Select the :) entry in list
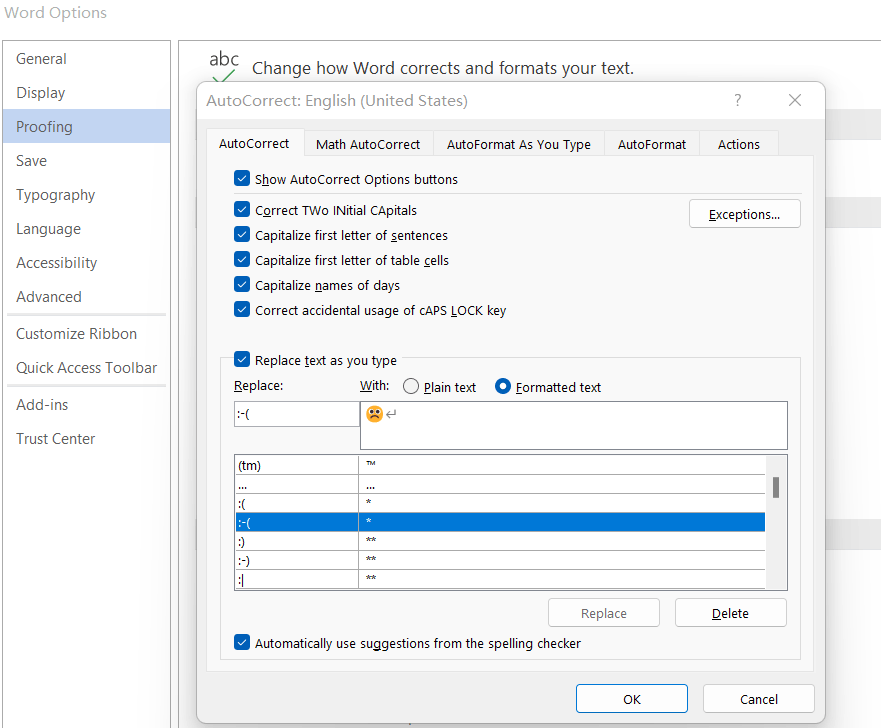Image resolution: width=881 pixels, height=728 pixels. tap(500, 542)
